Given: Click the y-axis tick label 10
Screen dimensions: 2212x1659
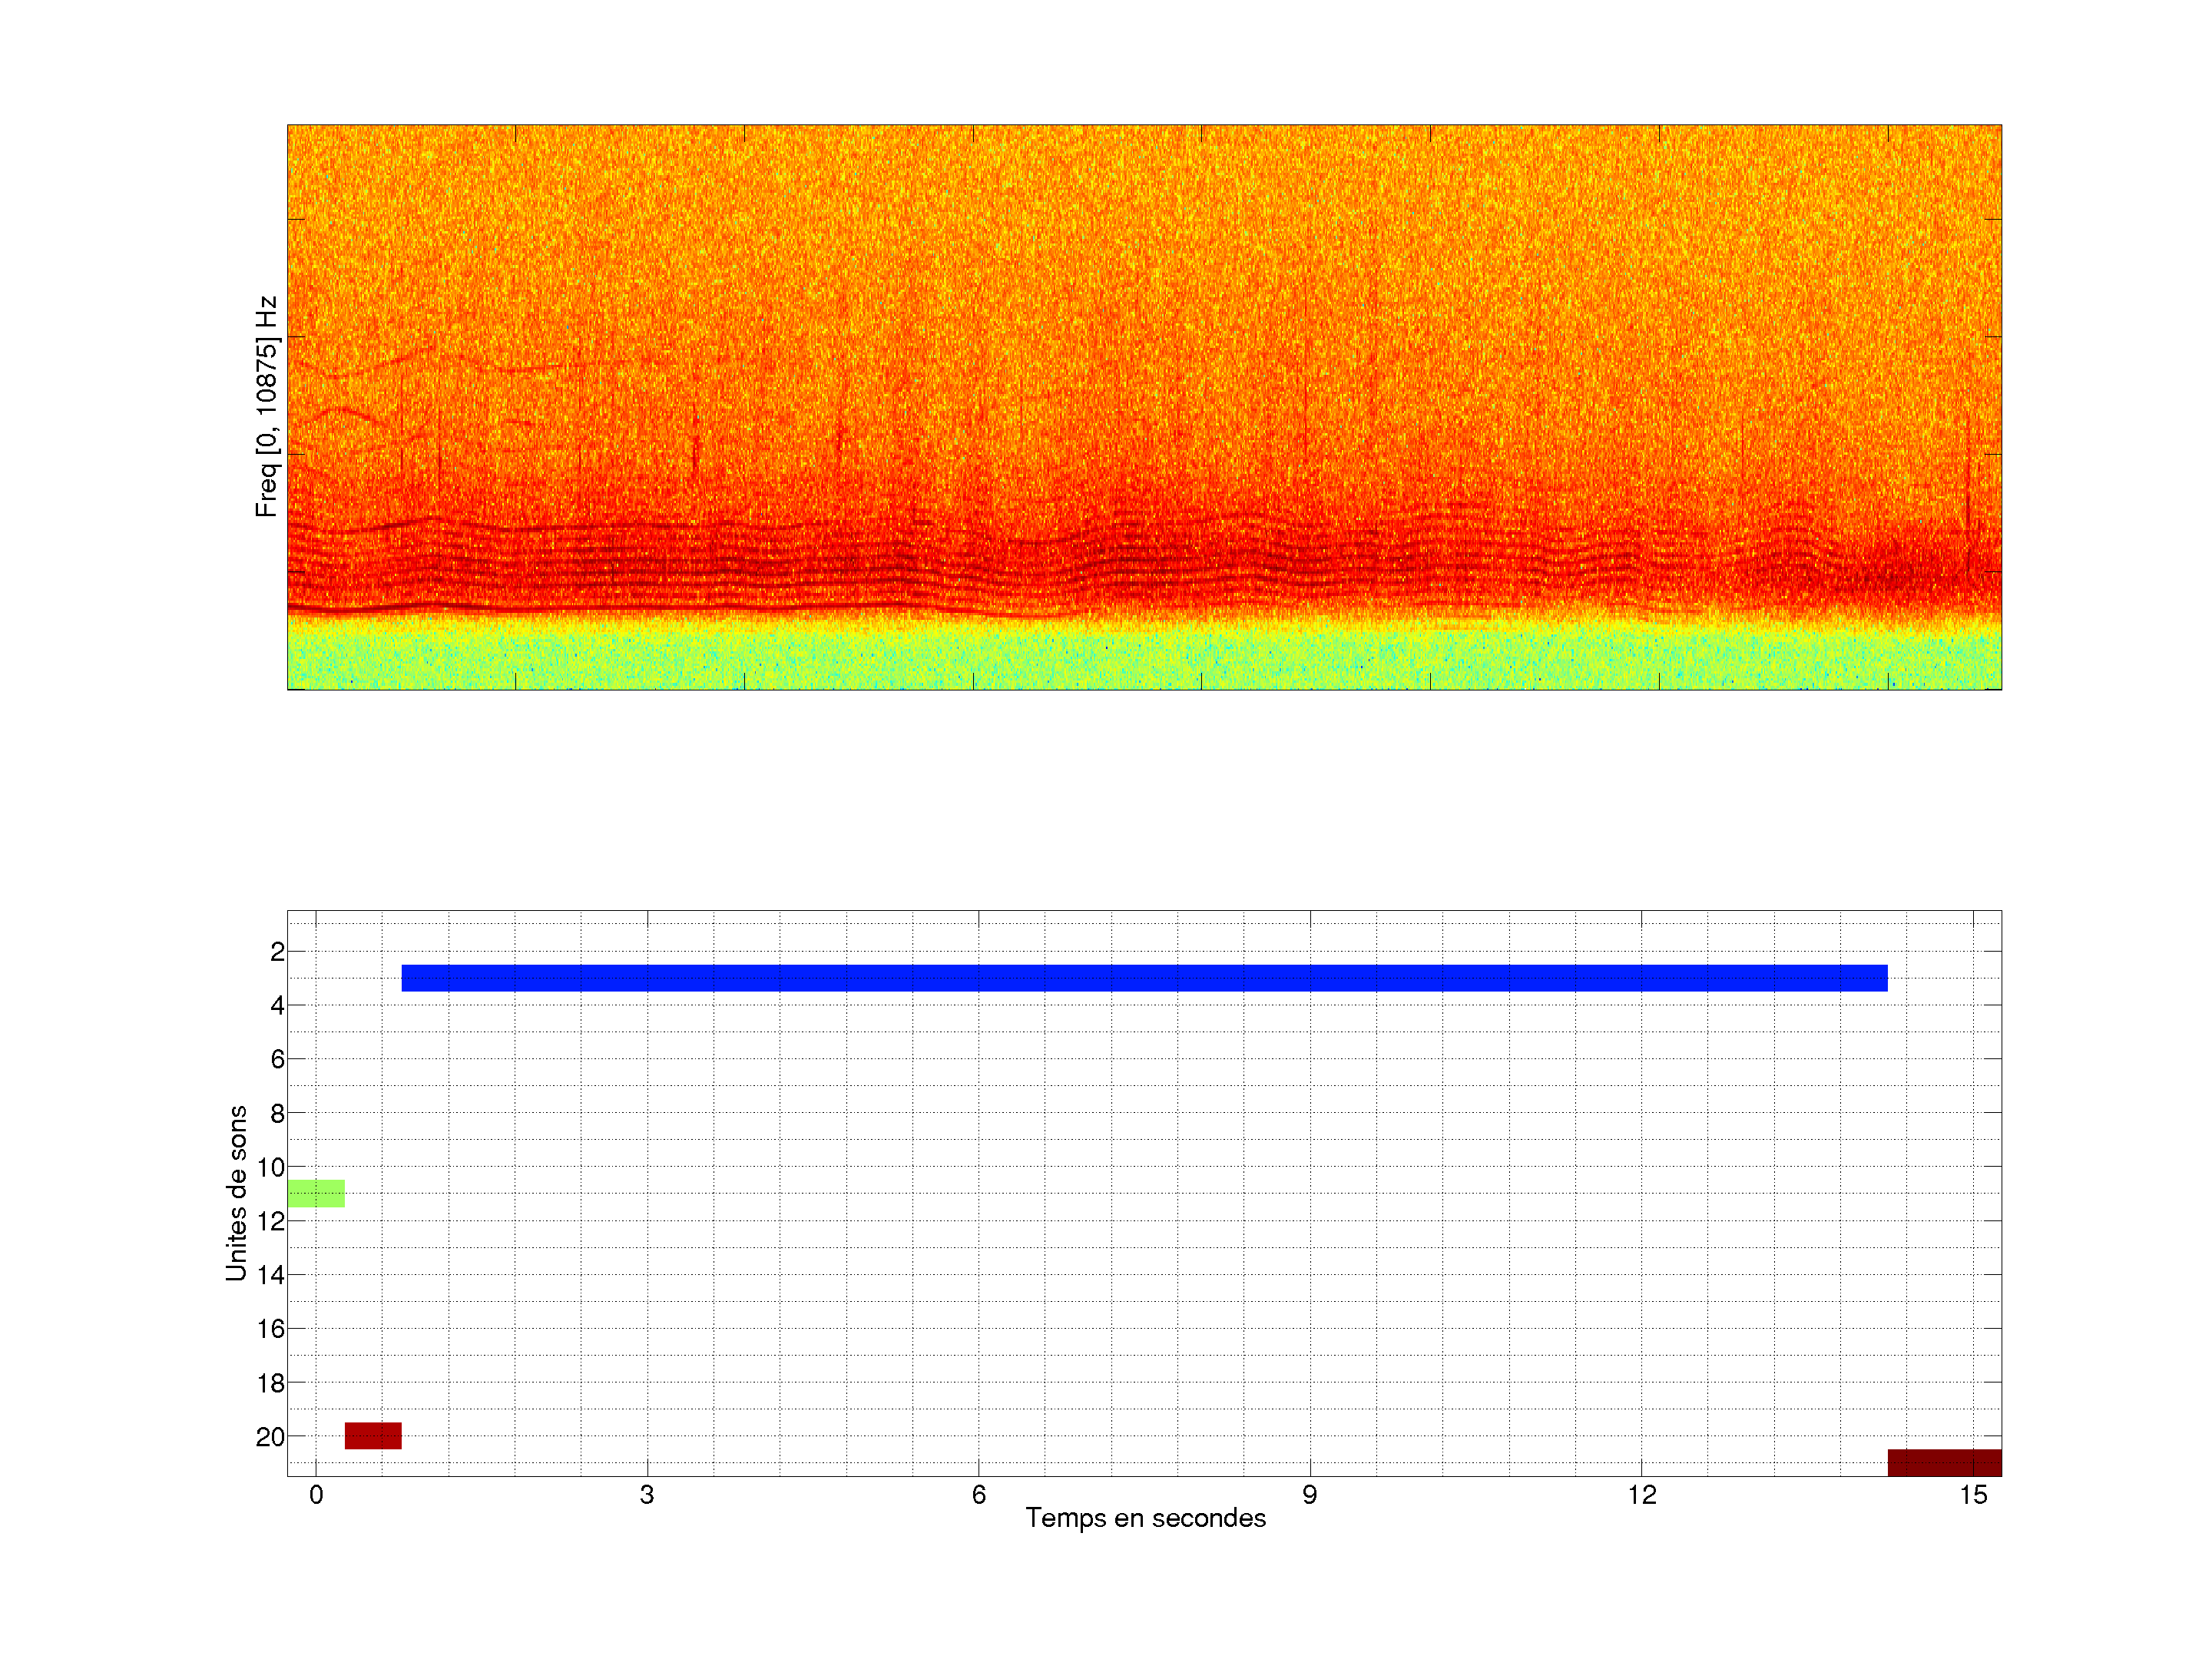Looking at the screenshot, I should click(271, 1167).
